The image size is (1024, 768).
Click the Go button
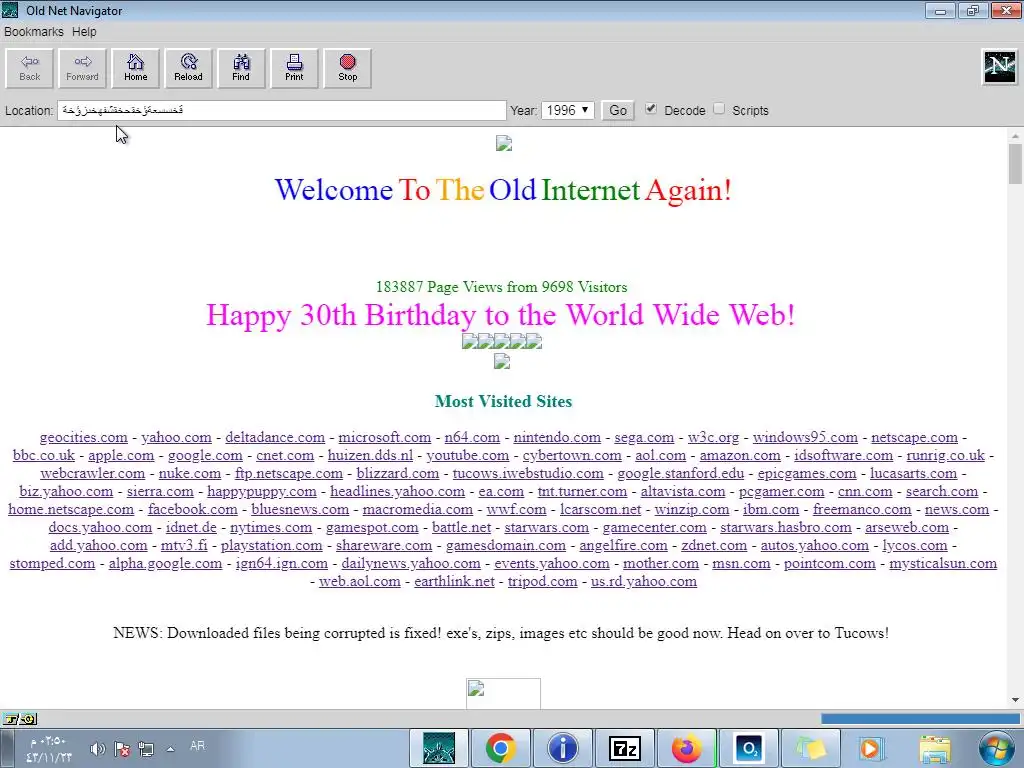pyautogui.click(x=618, y=110)
